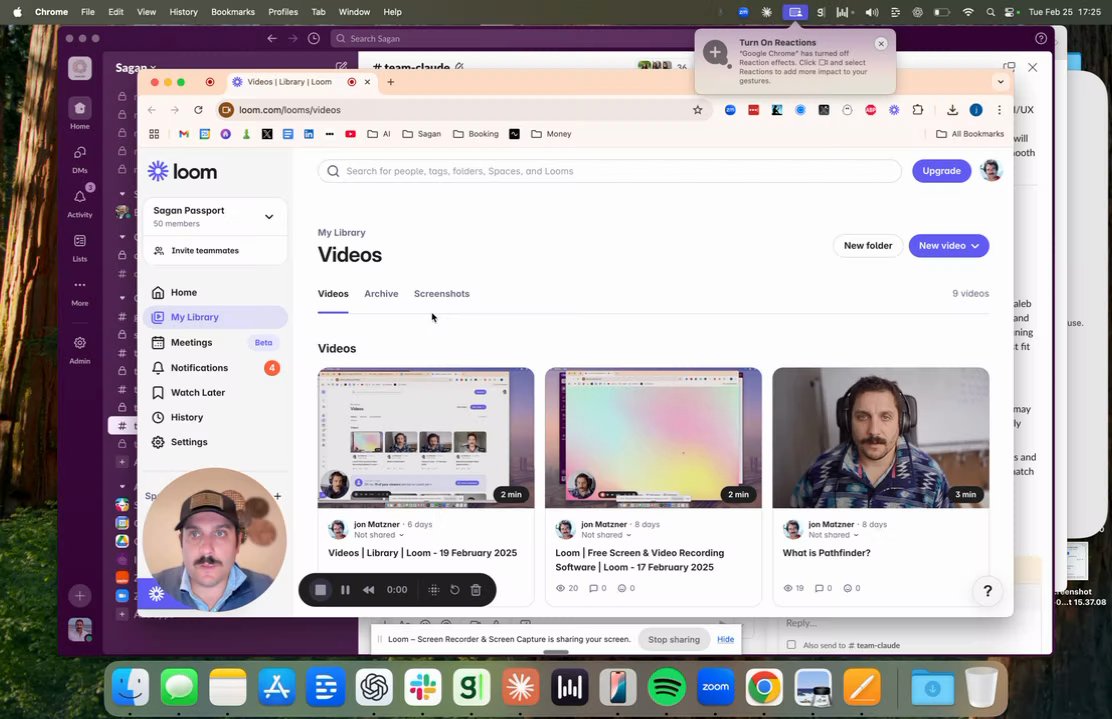Open the Loom help question mark

(x=987, y=591)
